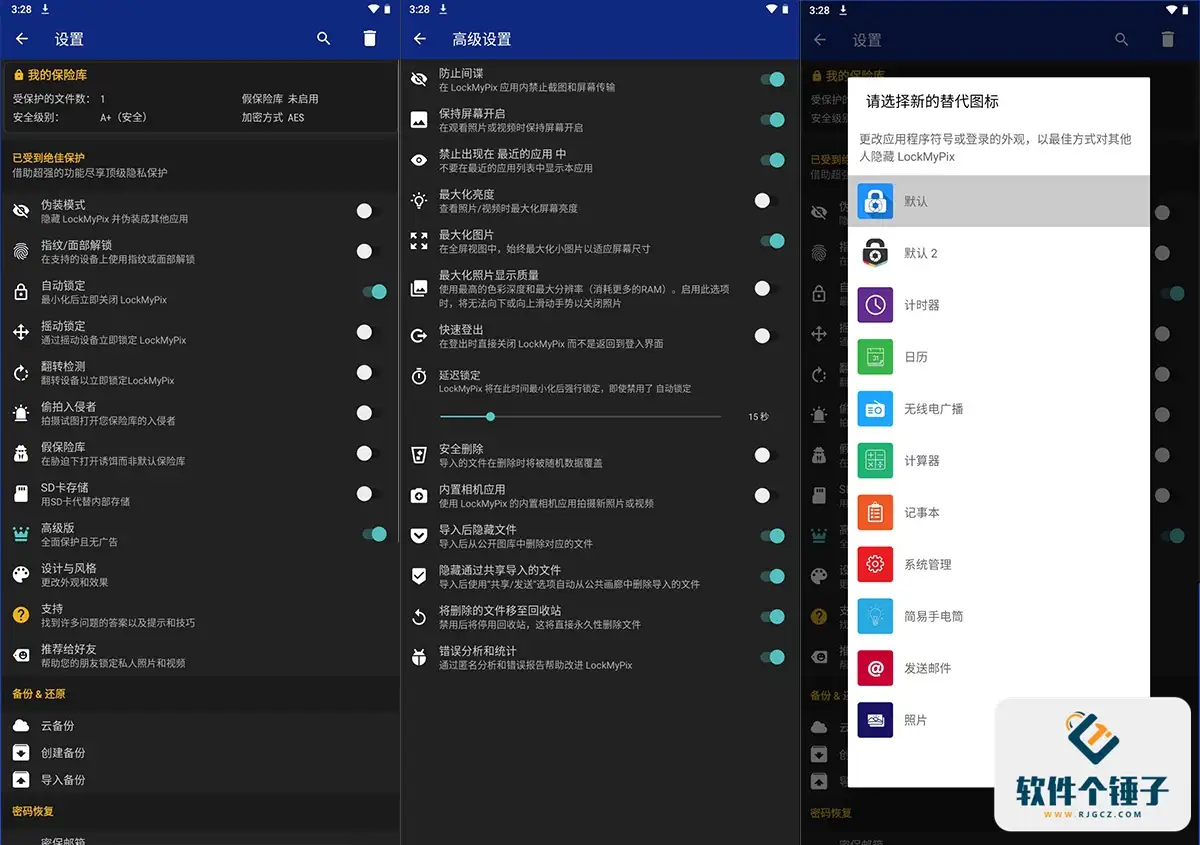Tap the question mark icon for 支持
The image size is (1200, 845).
21,615
